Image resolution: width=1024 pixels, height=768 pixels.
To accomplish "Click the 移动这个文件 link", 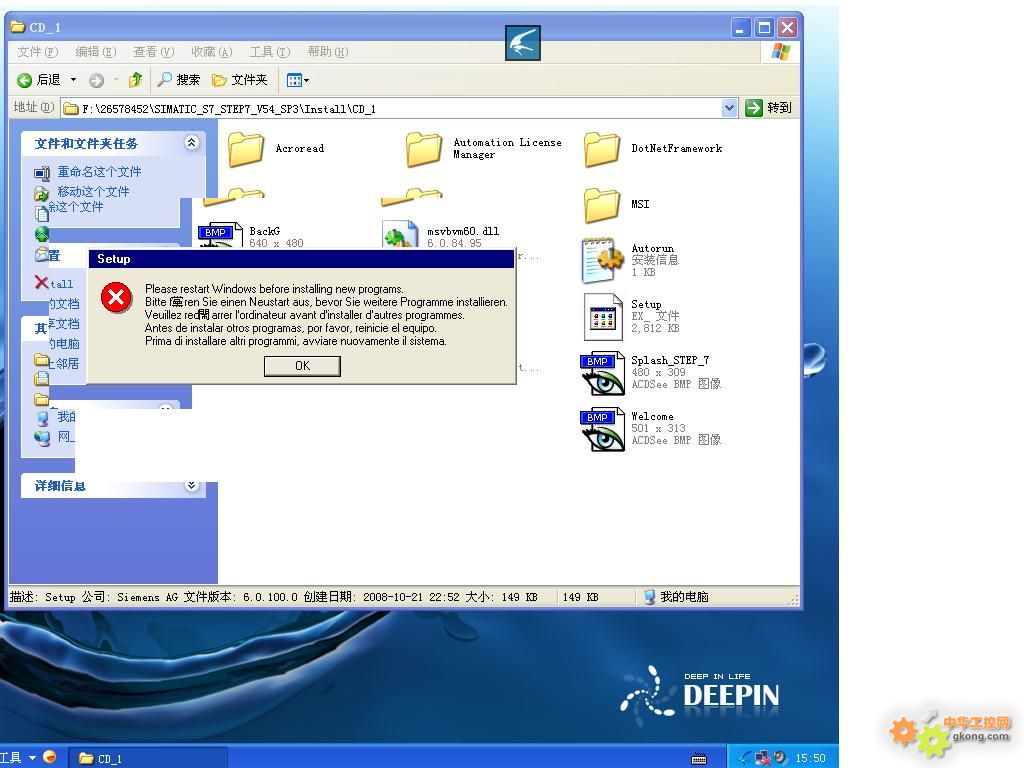I will coord(93,191).
